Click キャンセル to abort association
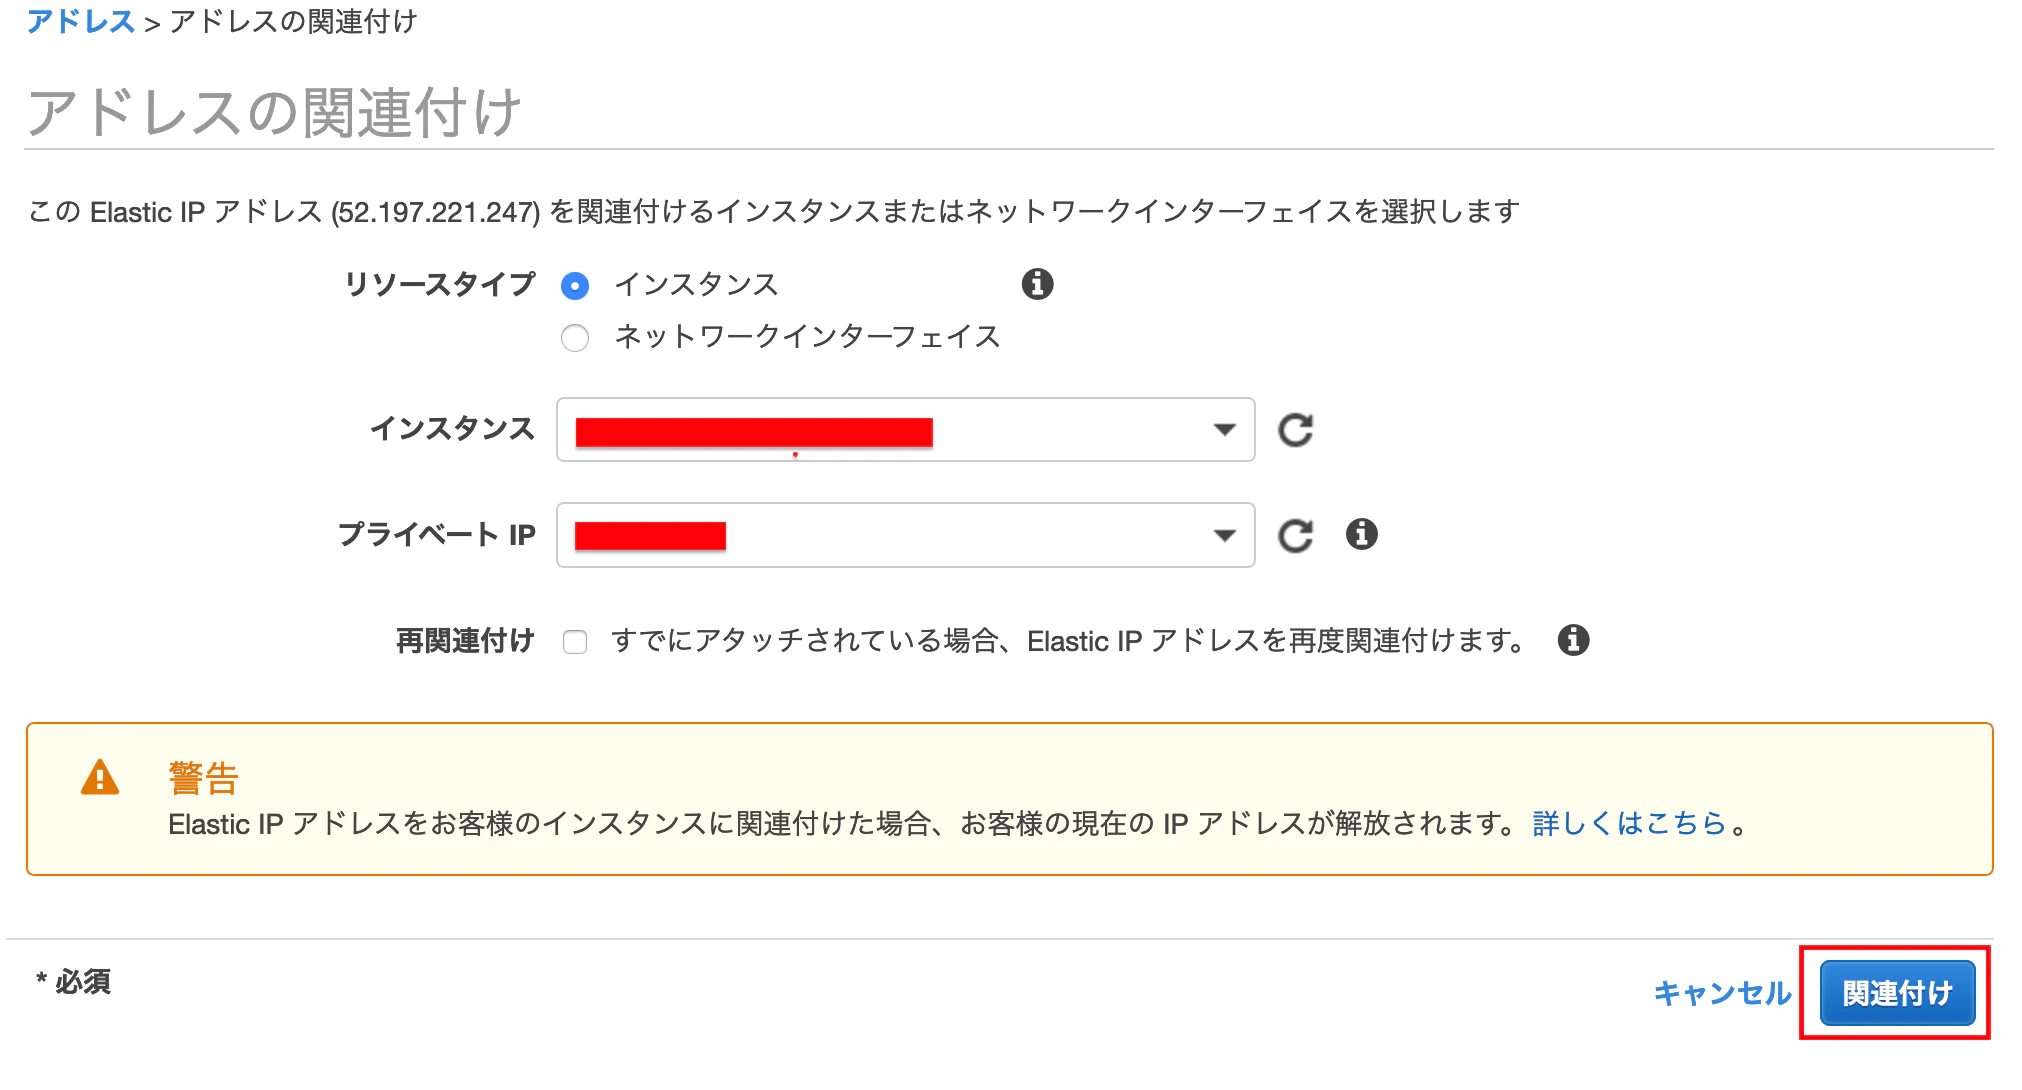 1722,994
